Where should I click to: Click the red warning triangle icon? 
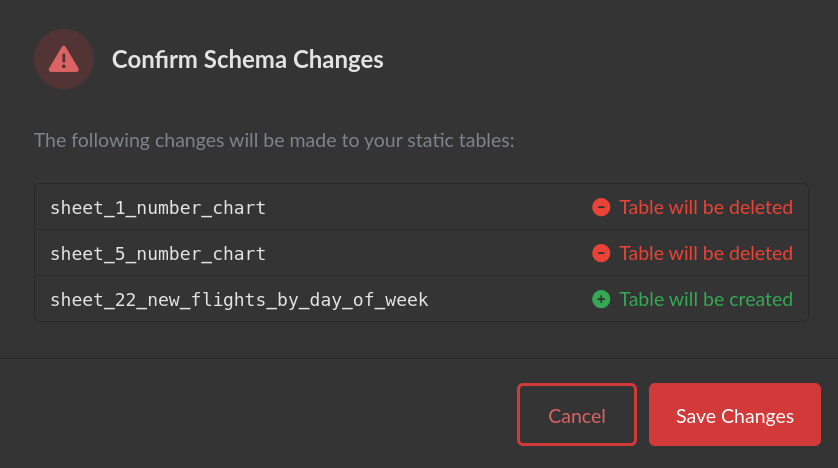coord(64,60)
